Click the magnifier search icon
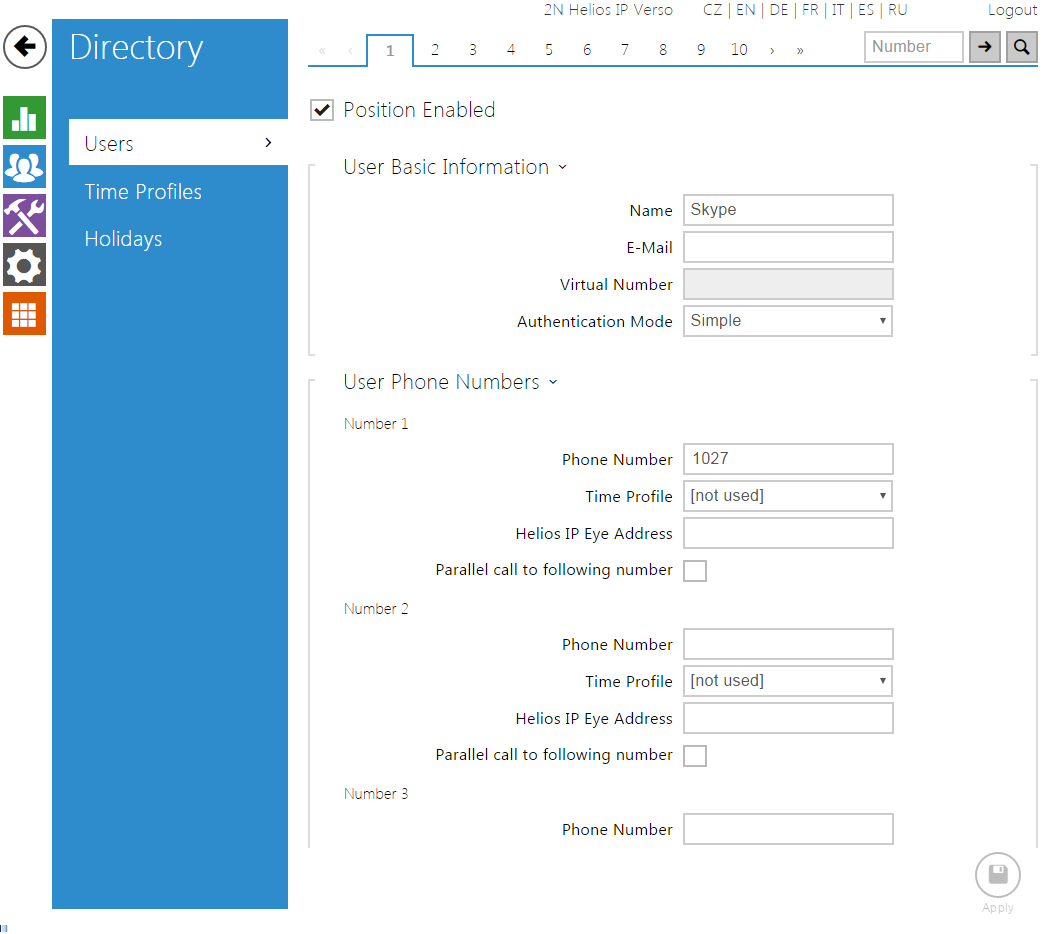The width and height of the screenshot is (1053, 934). click(x=1021, y=47)
